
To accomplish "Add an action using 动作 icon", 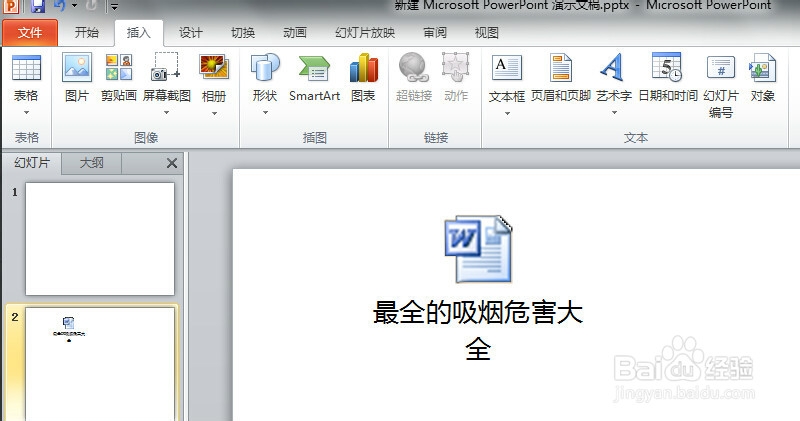I will click(455, 67).
